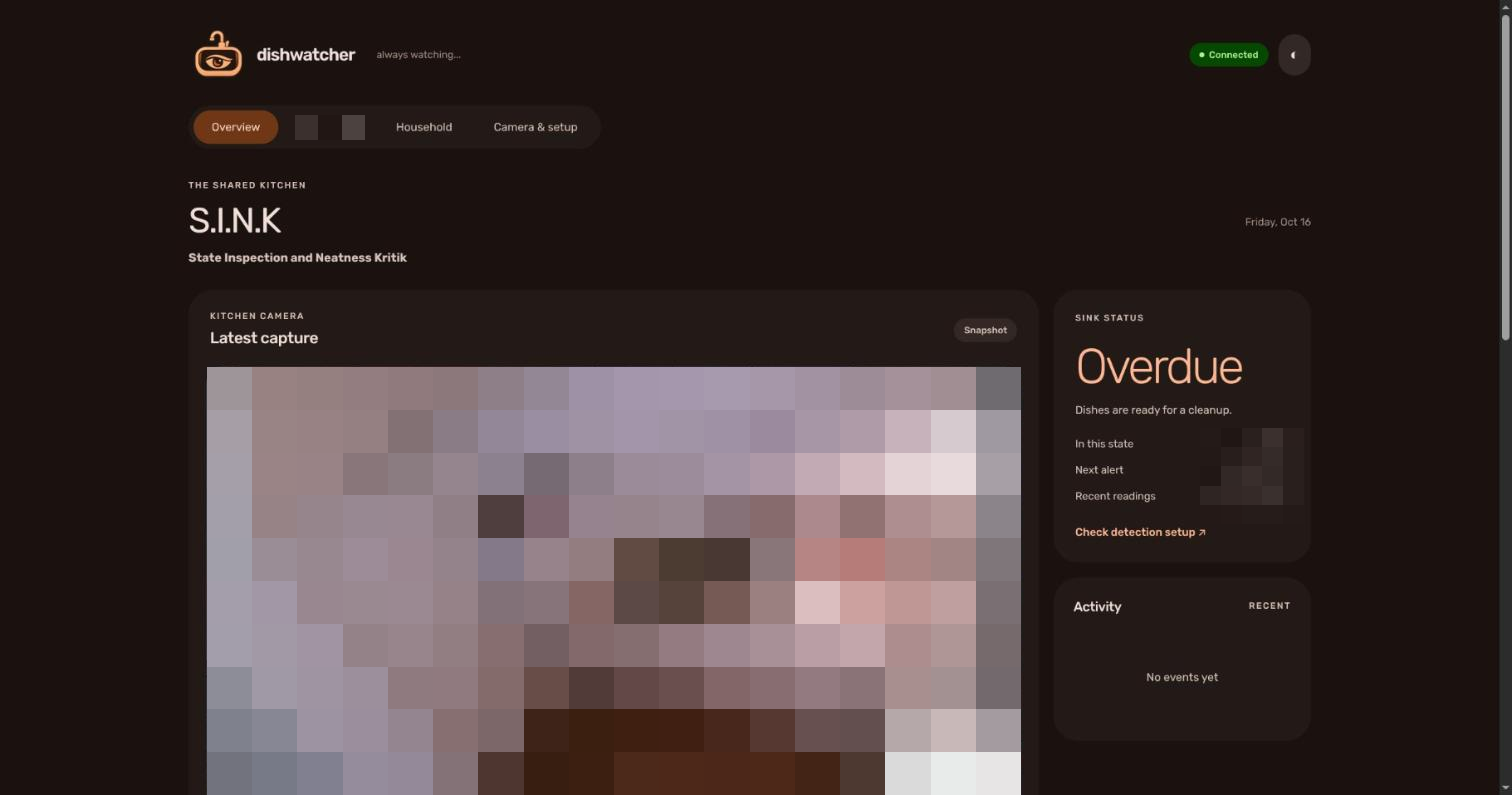
Task: Open the pixelated tab next to Overview
Action: pos(330,127)
